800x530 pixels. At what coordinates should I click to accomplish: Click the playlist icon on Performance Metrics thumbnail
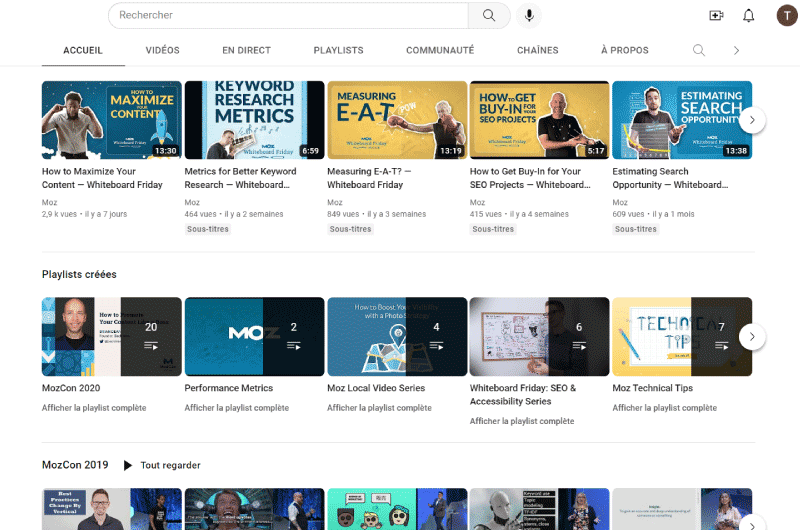(x=293, y=346)
